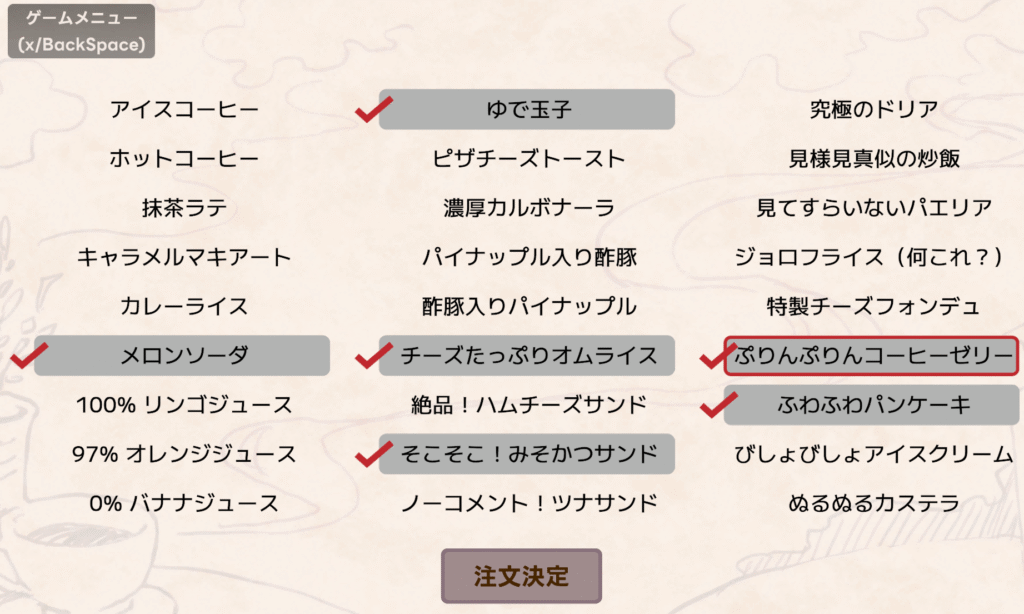Viewport: 1024px width, 614px height.
Task: Select 0% バナナジュース
Action: click(180, 504)
